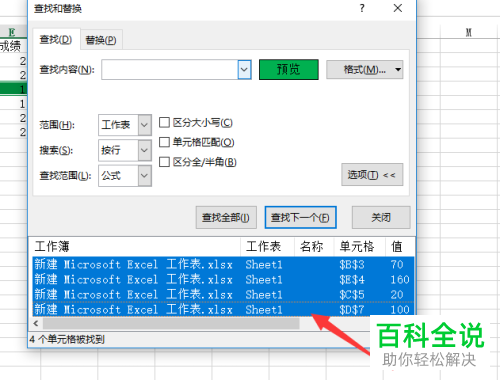Viewport: 500px width, 380px height.
Task: Enable the 单元格匹配(O) checkbox
Action: pos(164,142)
